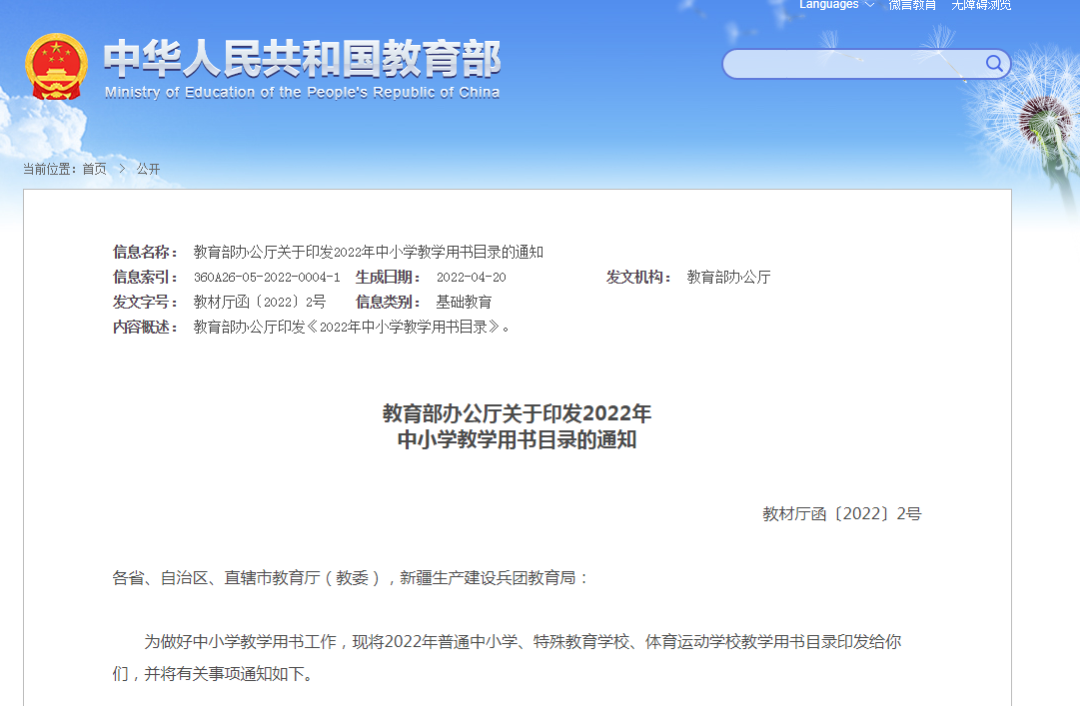The height and width of the screenshot is (706, 1080).
Task: Click the English subtitle under the ministry name
Action: pos(300,92)
